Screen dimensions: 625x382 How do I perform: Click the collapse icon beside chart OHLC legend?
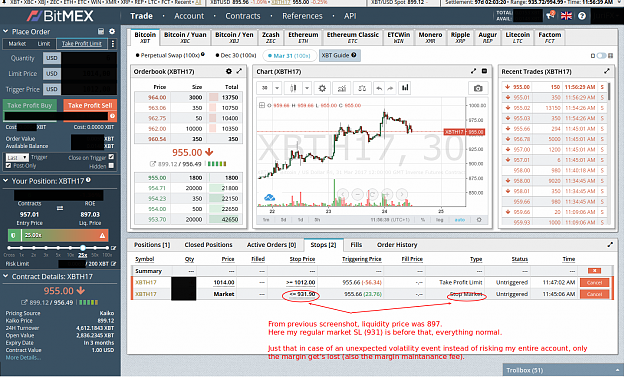click(x=261, y=105)
